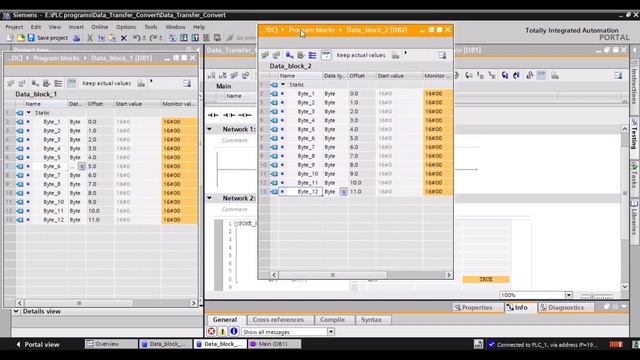The height and width of the screenshot is (360, 640).
Task: Open the data type dropdown for Byte_6 in Data_block_1
Action: coord(82,167)
